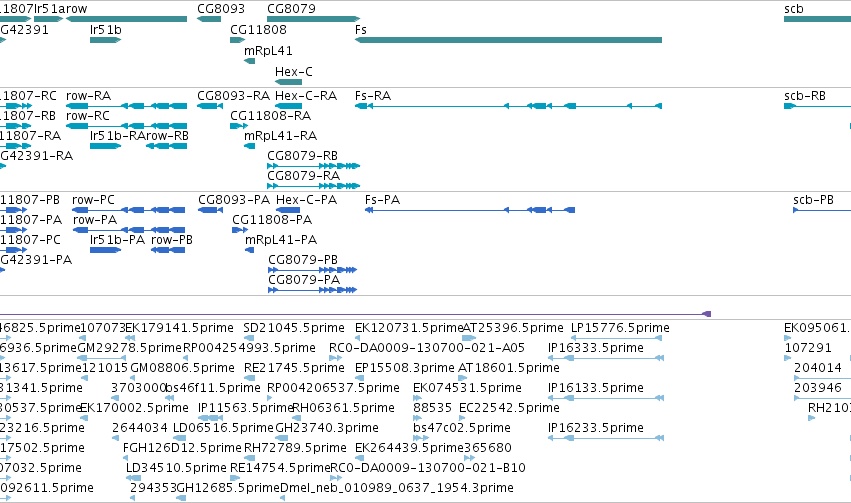Click the IP16133.5prime EST label
Viewport: 851px width, 503px height.
click(x=596, y=389)
